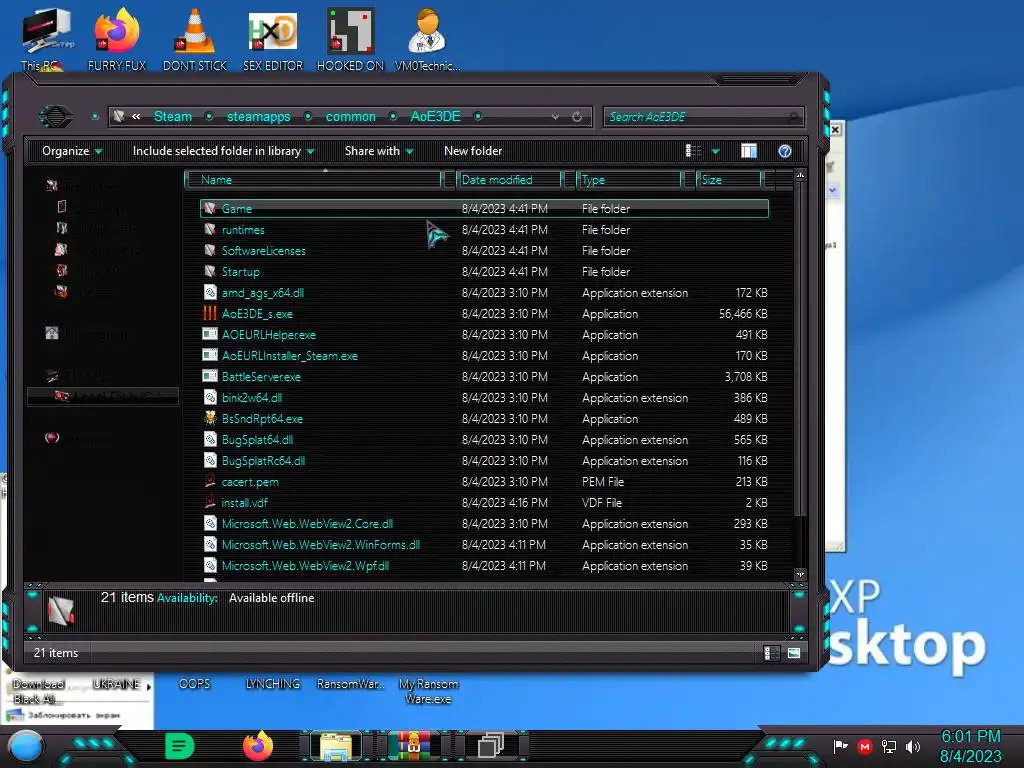Open the Organize dropdown menu
This screenshot has height=768, width=1024.
[x=72, y=151]
